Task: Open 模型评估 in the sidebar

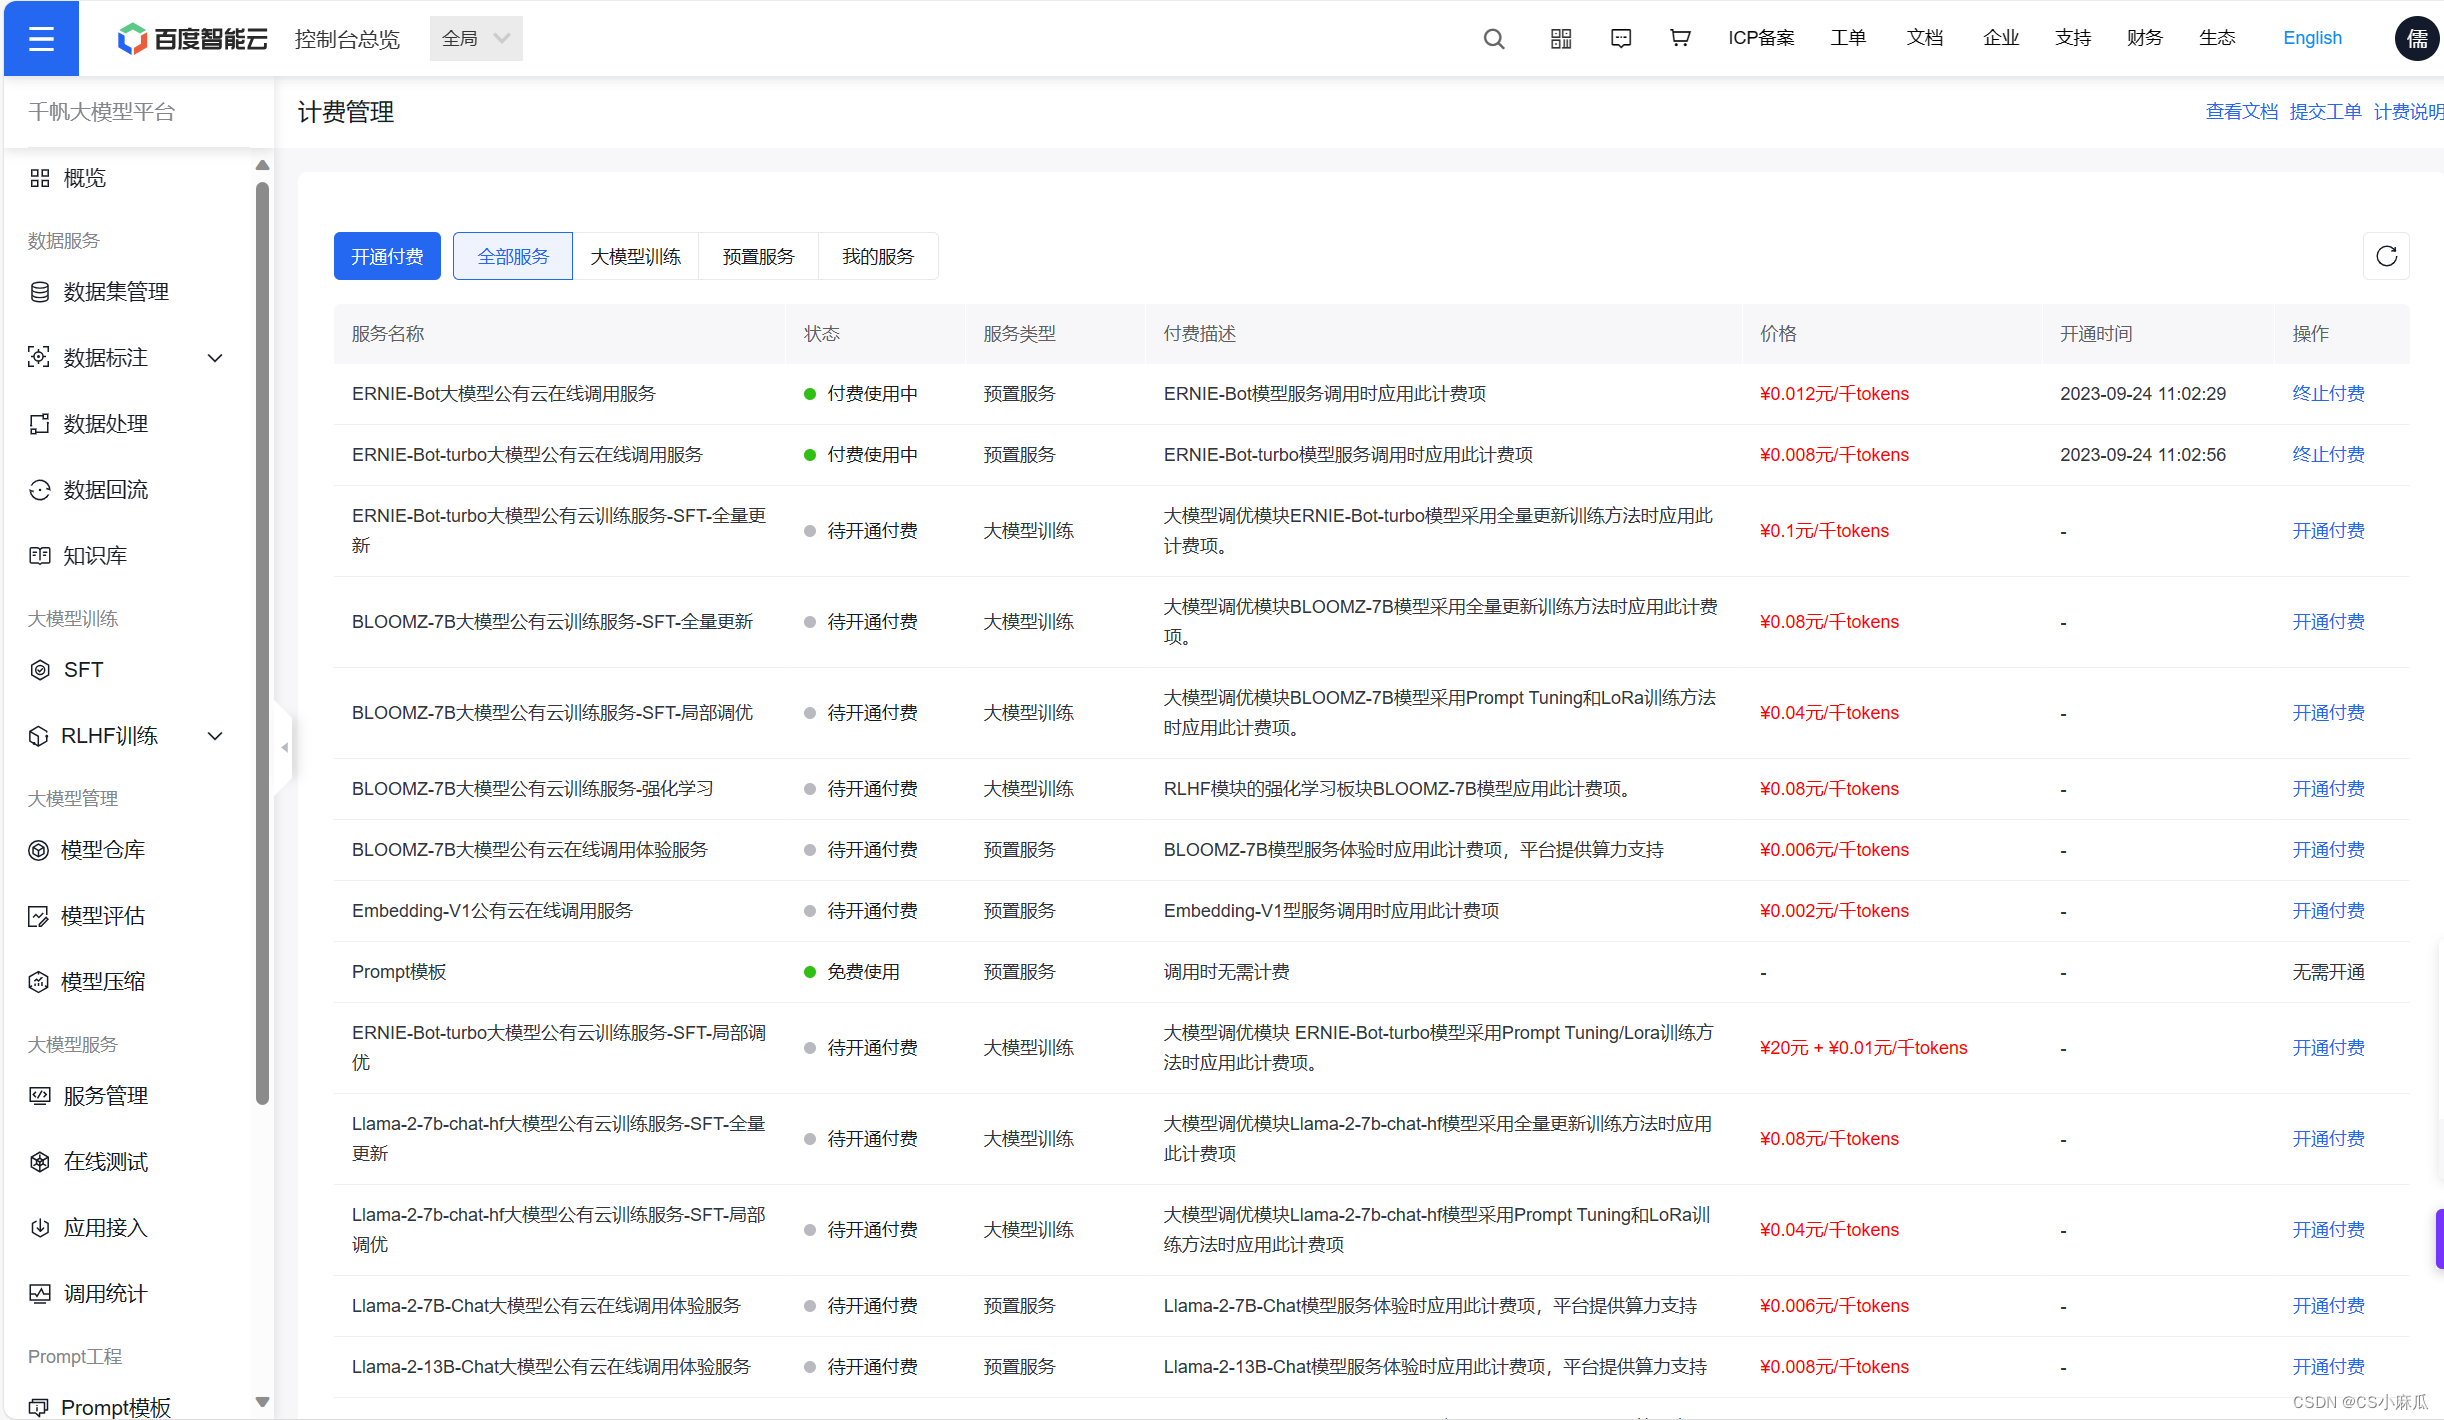Action: [x=87, y=916]
